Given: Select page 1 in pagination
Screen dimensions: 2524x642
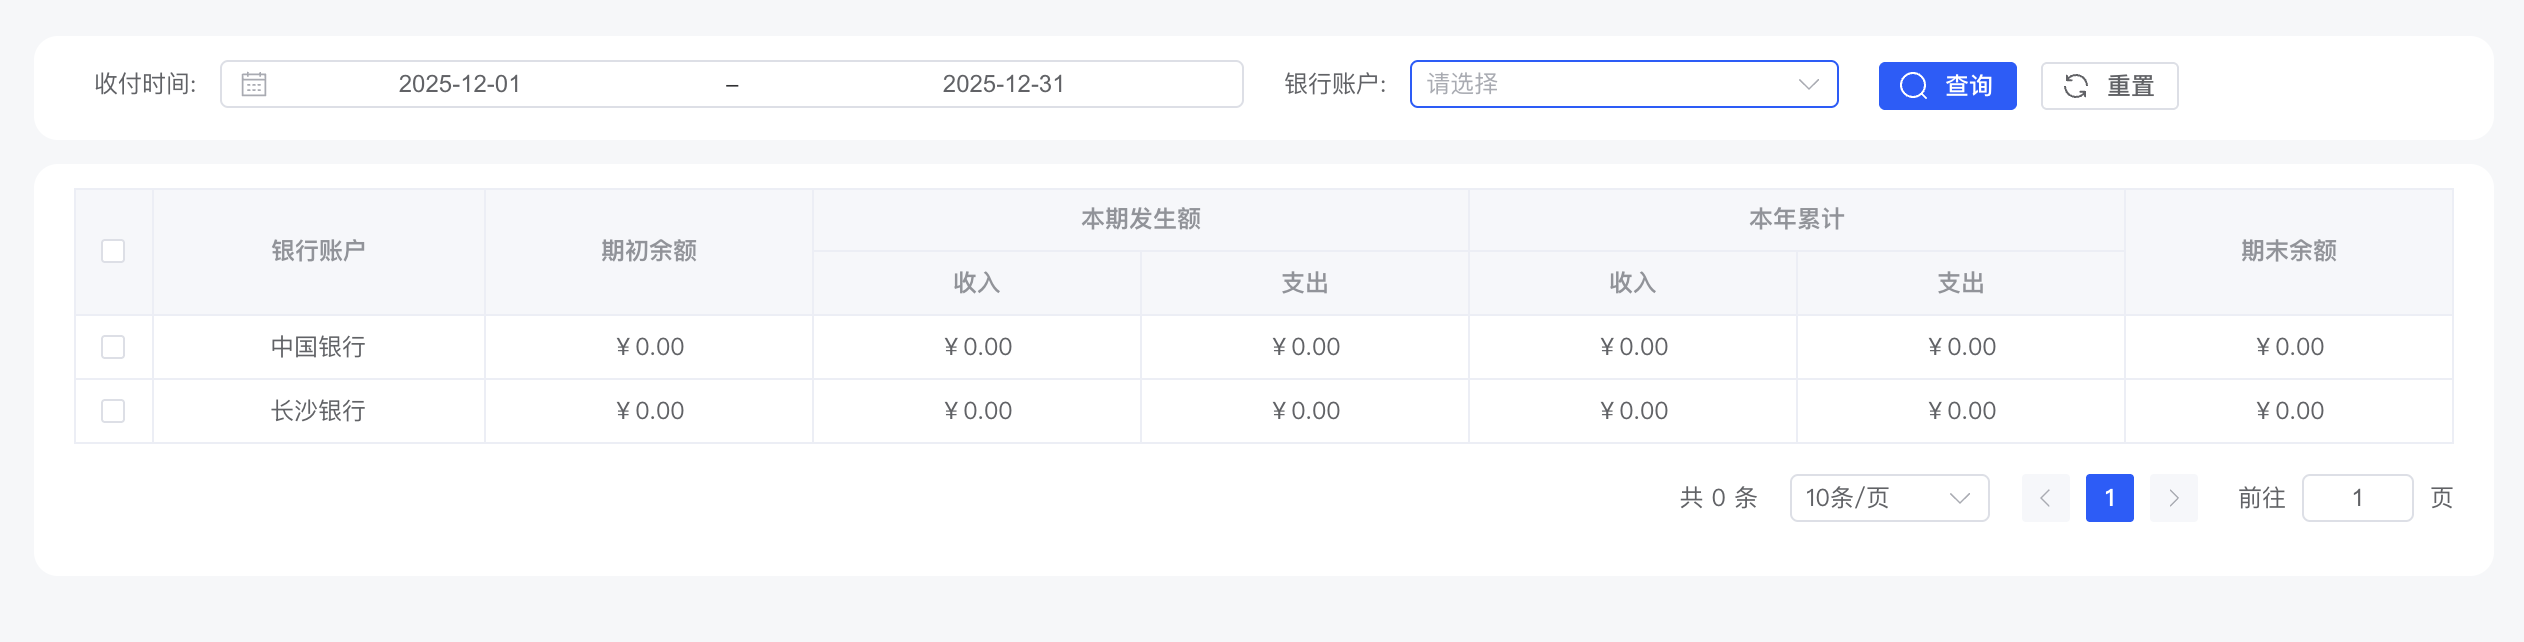Looking at the screenshot, I should pos(2109,498).
